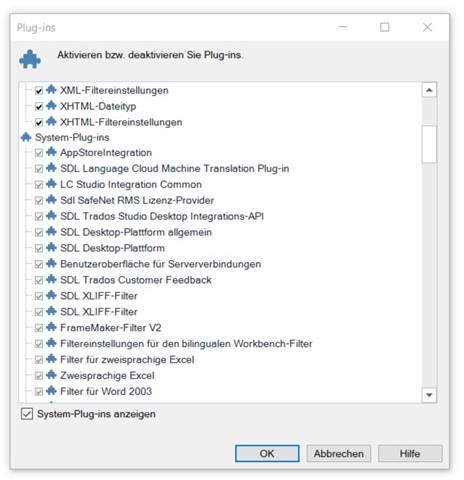
Task: Select the XHTML-Filtereinstellungen entry
Action: (x=121, y=122)
